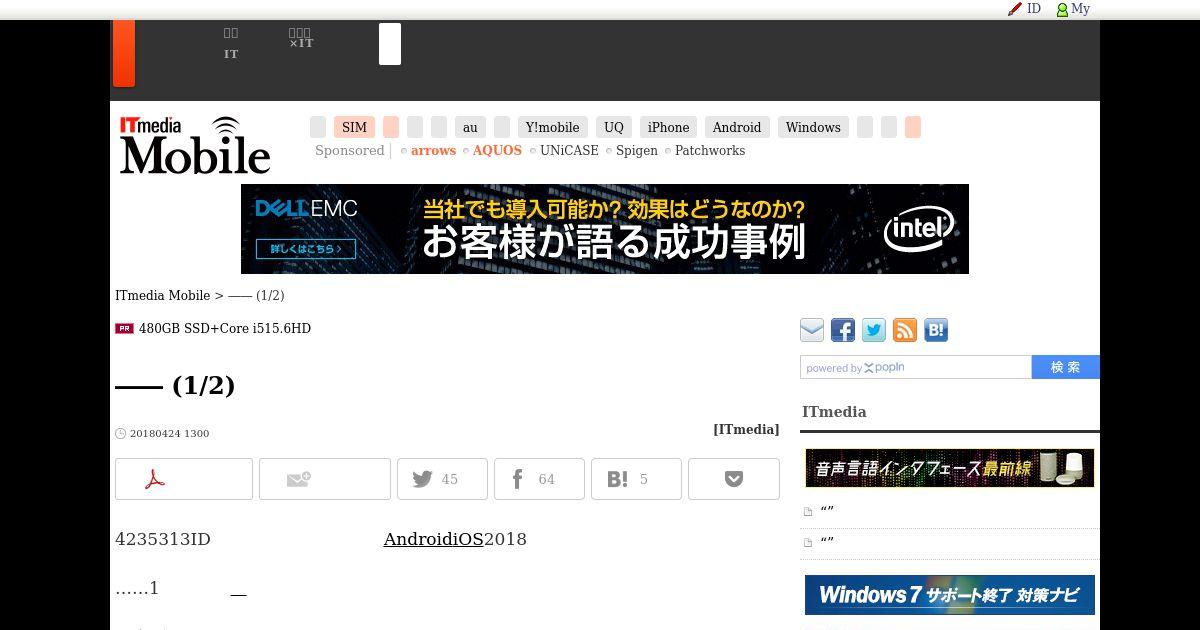Click the Hatena B! bookmark icon

pyautogui.click(x=936, y=330)
